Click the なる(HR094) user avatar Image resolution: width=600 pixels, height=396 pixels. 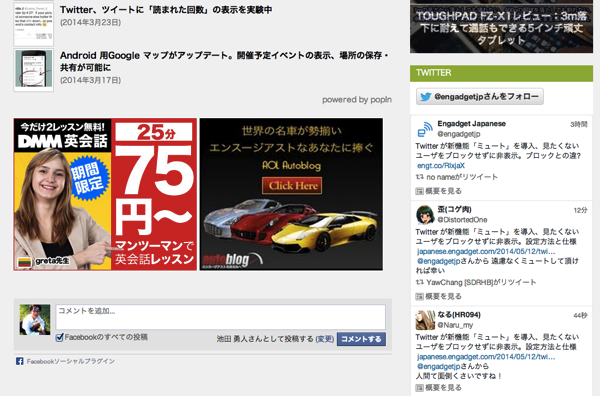pos(425,320)
